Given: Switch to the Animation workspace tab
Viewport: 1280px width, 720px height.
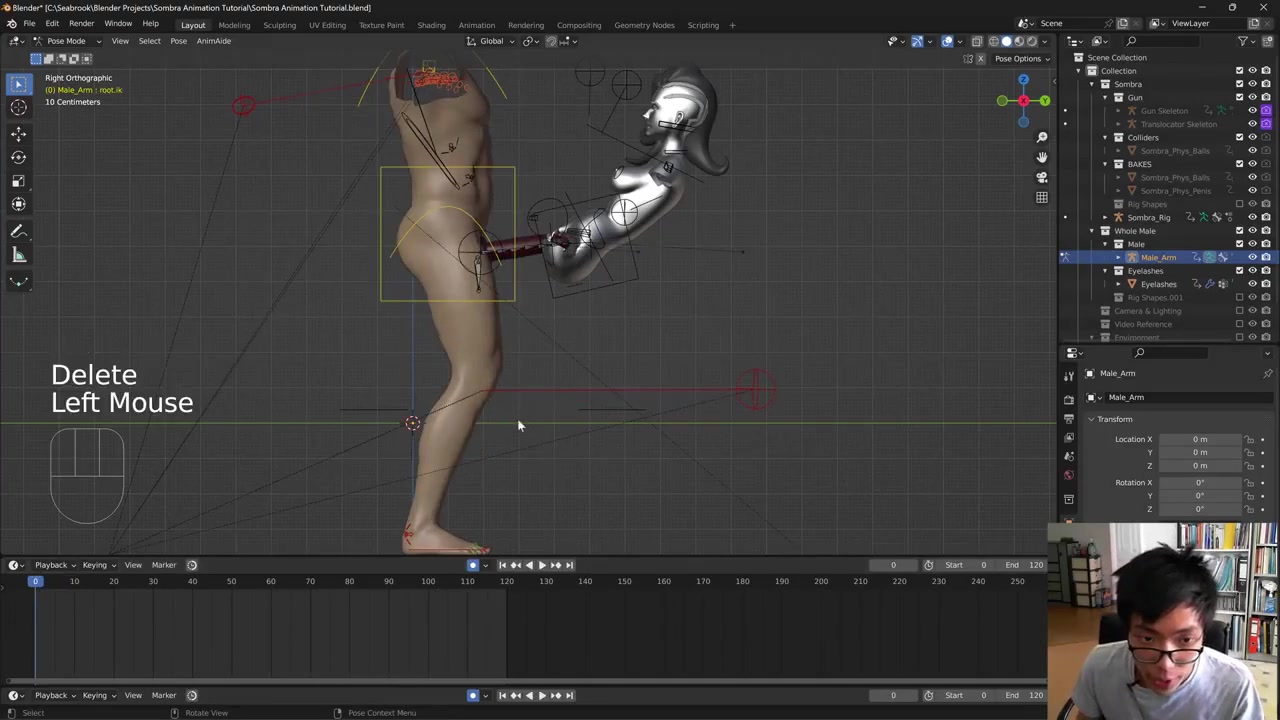Looking at the screenshot, I should tap(476, 25).
